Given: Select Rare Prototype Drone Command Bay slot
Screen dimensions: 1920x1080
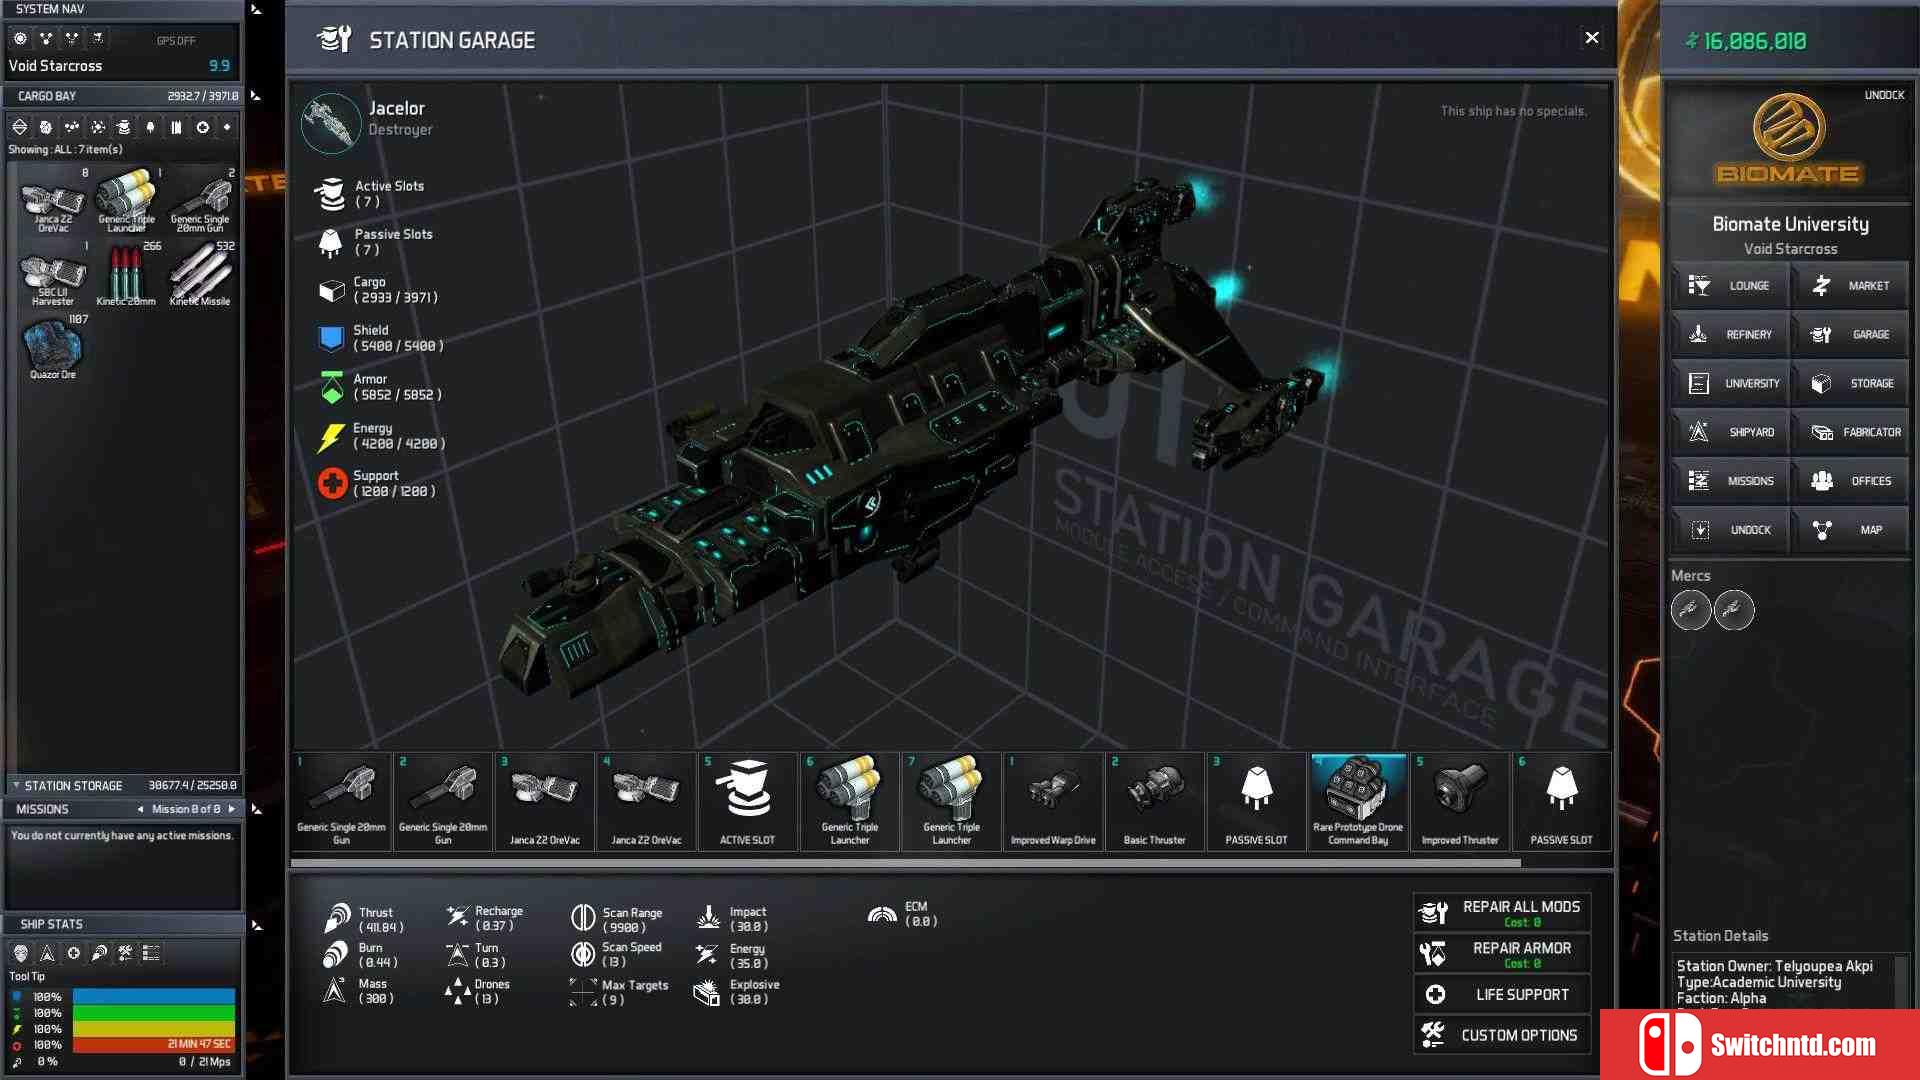Looking at the screenshot, I should tap(1358, 801).
